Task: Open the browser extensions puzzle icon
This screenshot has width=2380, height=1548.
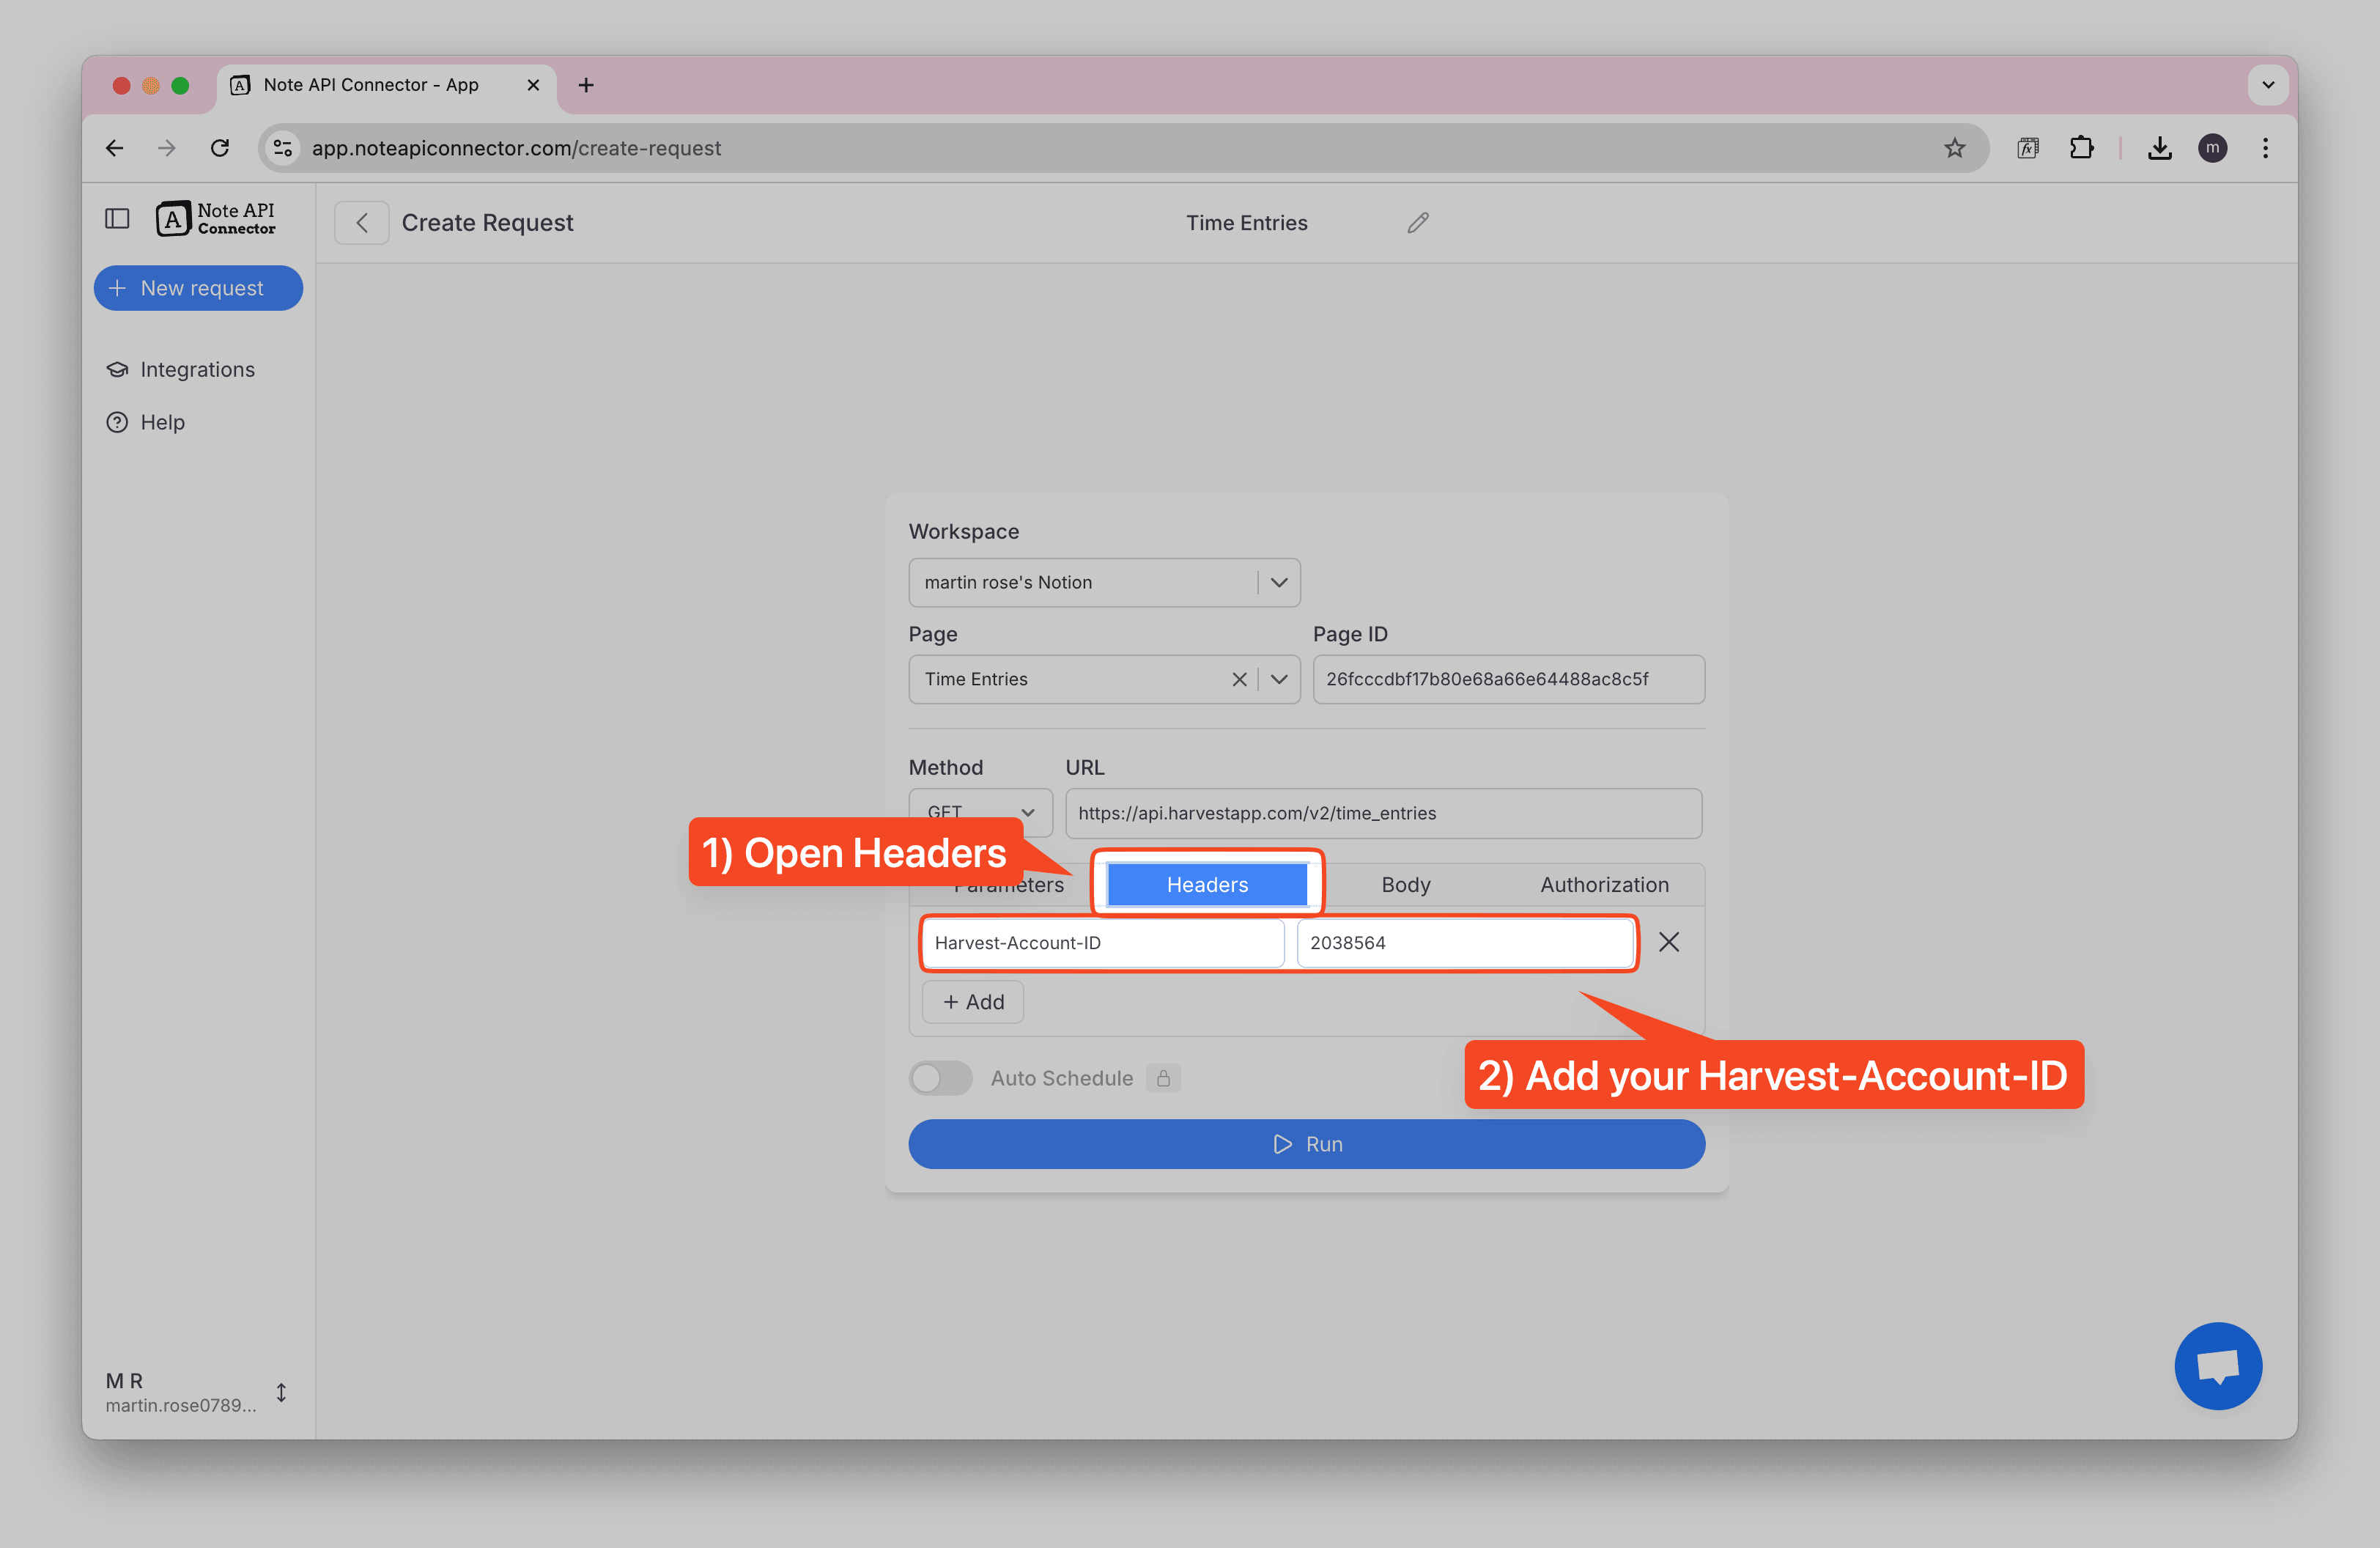Action: click(2081, 148)
